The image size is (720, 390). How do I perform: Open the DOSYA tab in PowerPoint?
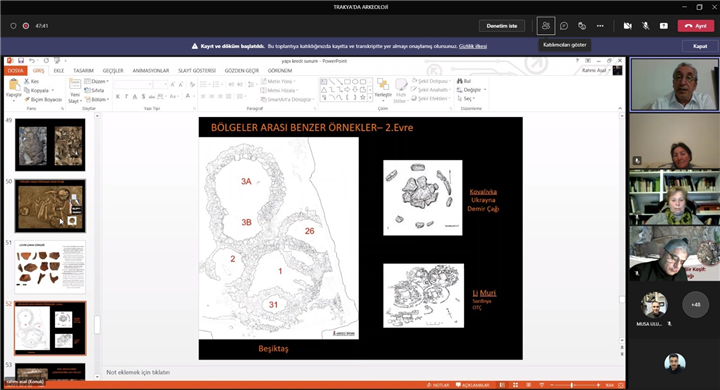(15, 70)
